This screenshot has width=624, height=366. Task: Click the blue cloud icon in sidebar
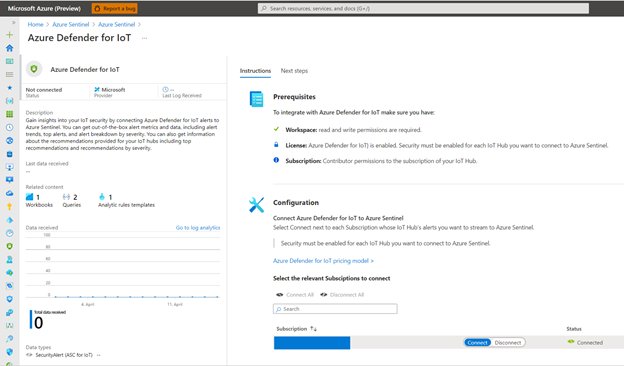(x=10, y=193)
